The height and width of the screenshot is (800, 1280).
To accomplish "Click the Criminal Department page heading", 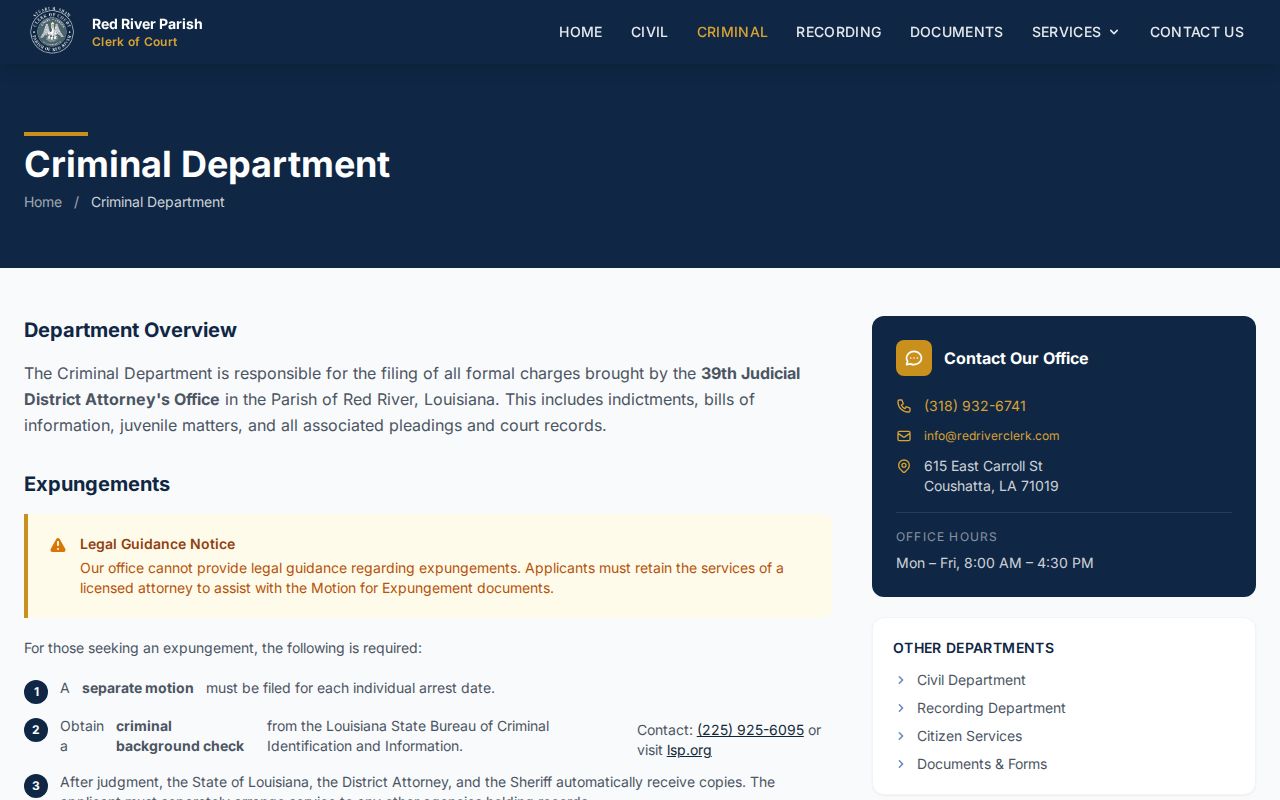I will 207,164.
